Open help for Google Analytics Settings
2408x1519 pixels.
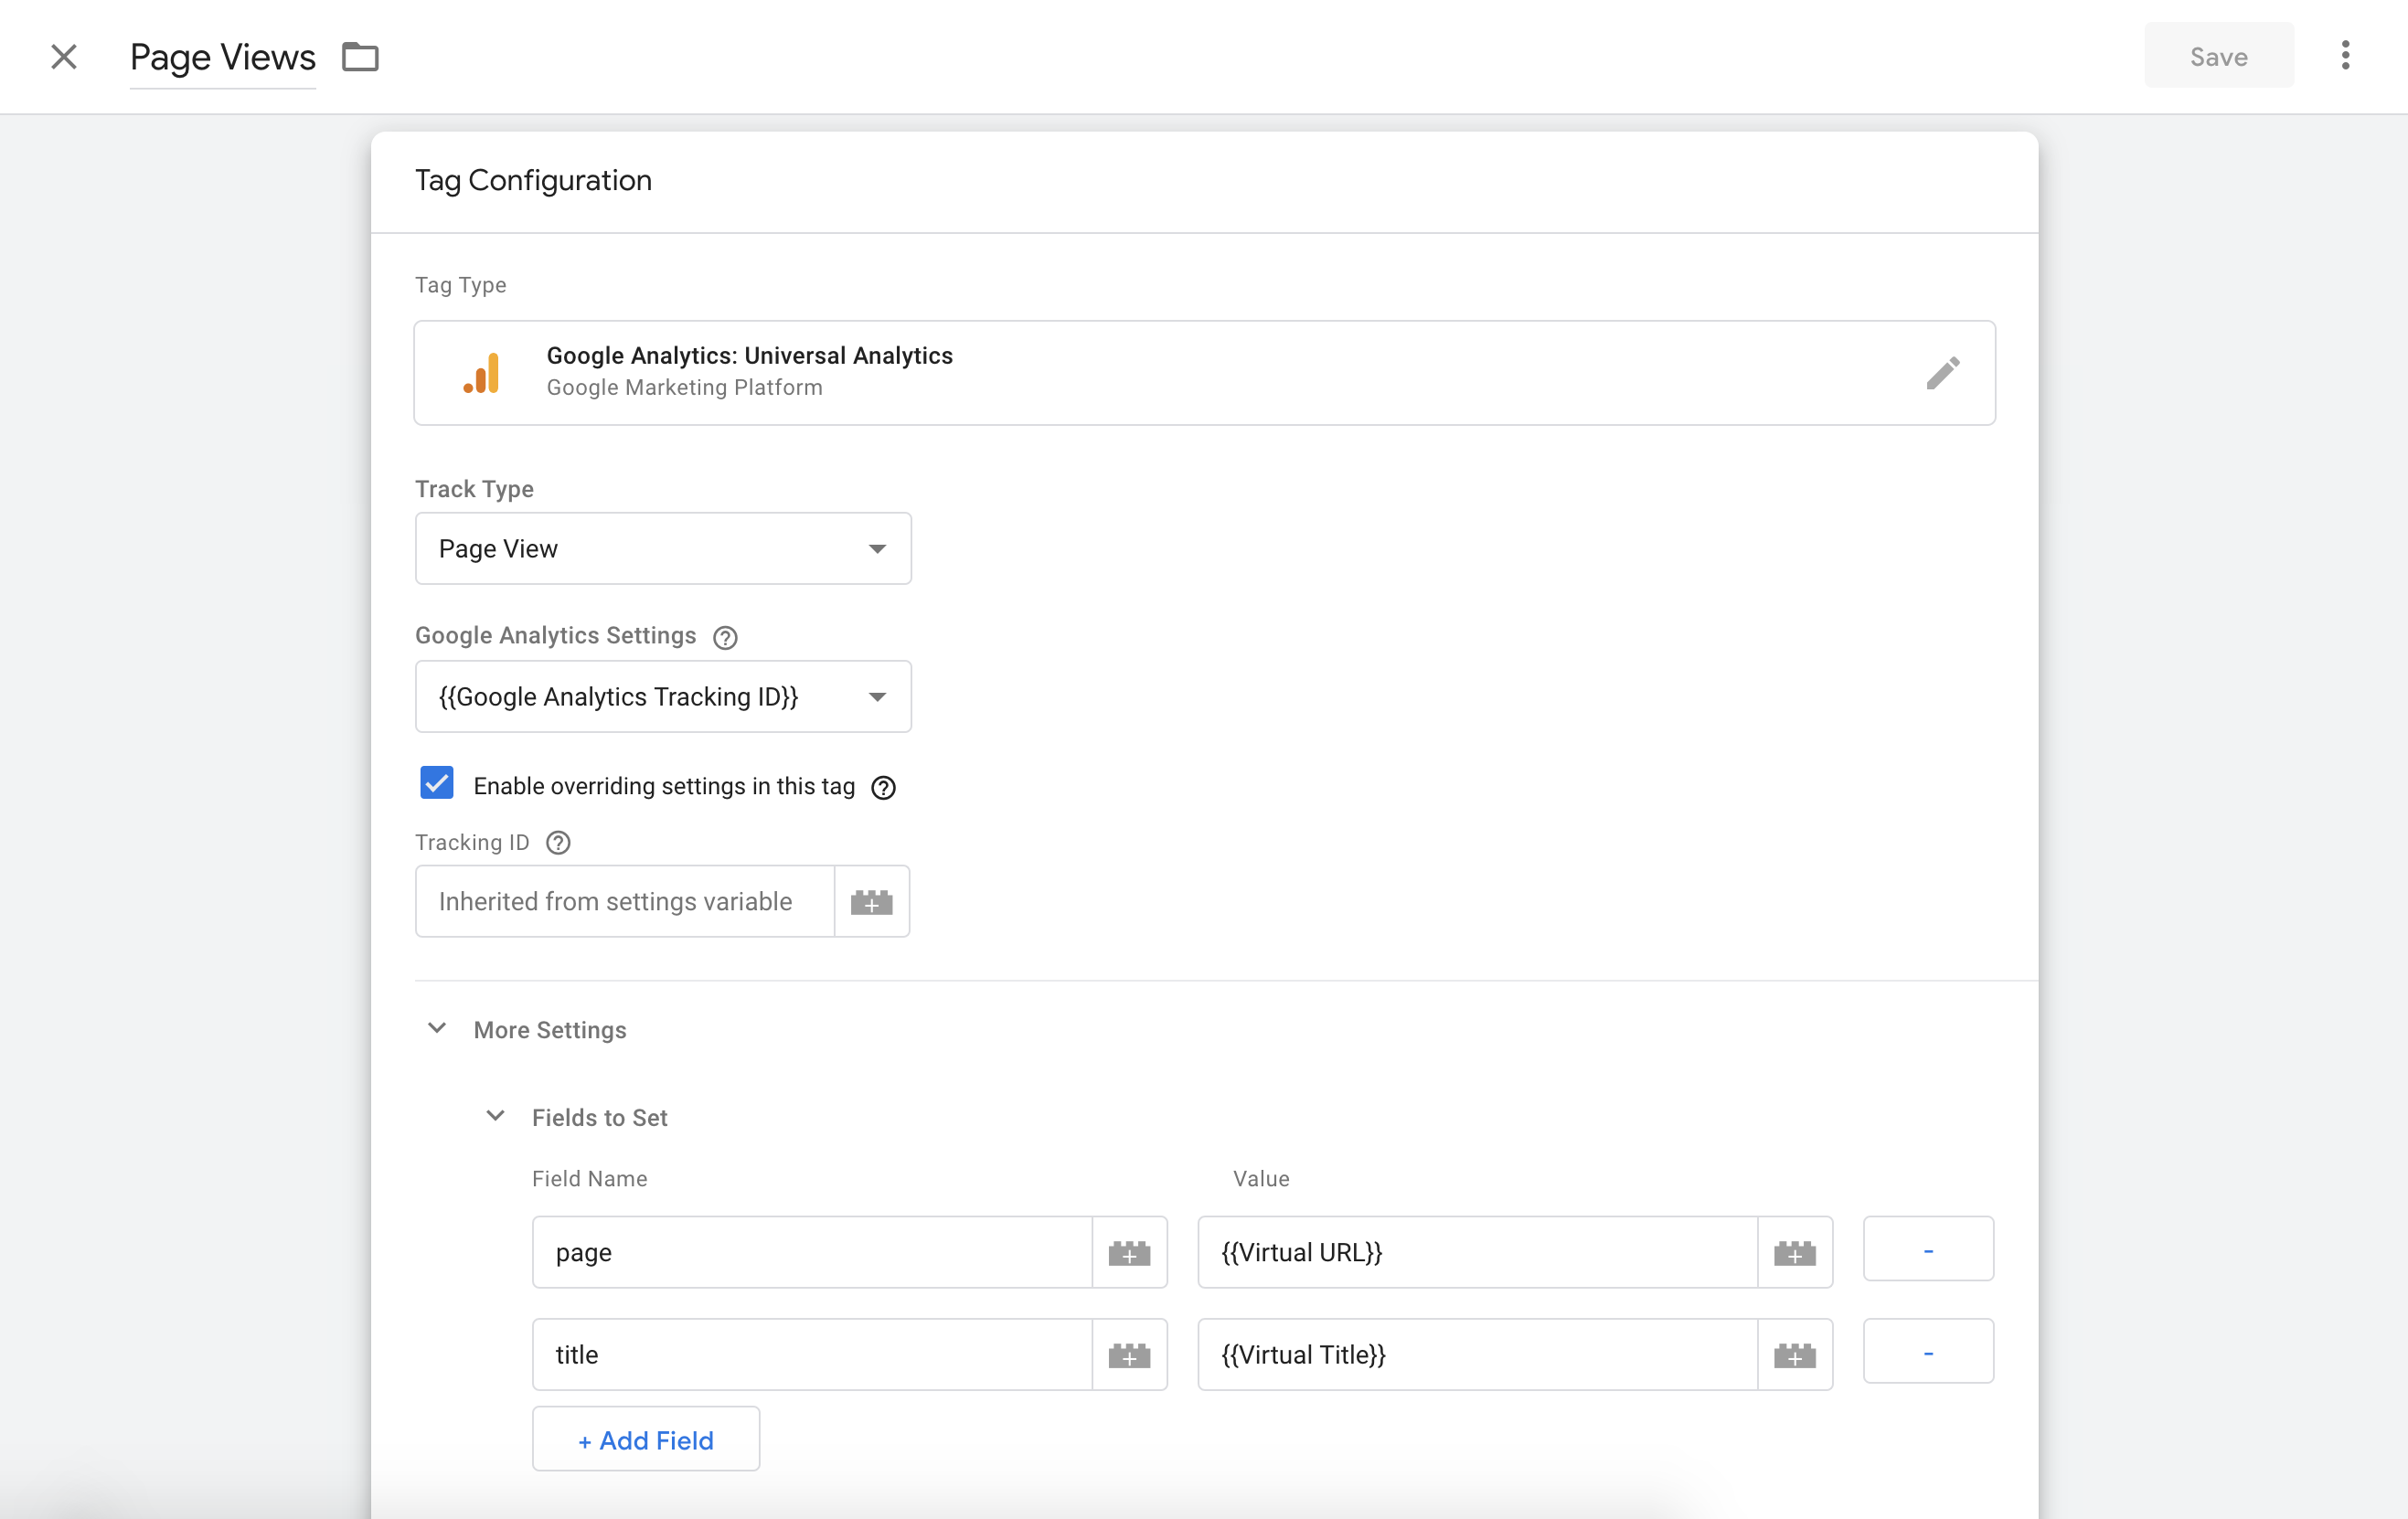point(725,637)
